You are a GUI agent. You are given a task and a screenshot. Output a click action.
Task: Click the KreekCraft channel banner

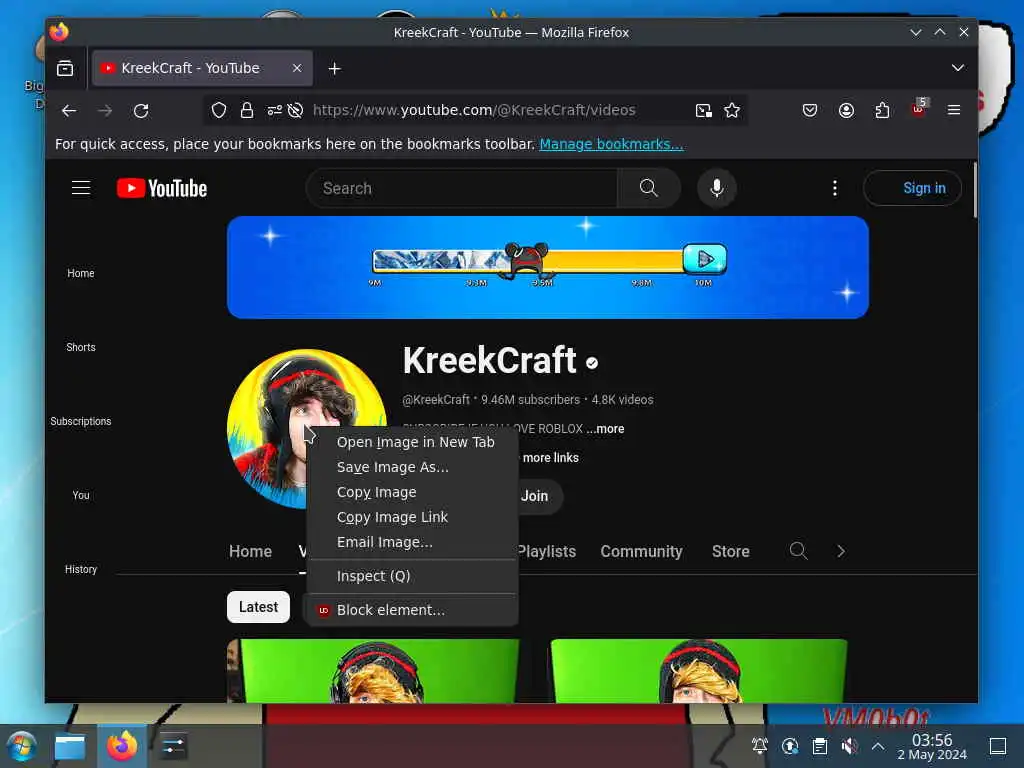coord(547,267)
